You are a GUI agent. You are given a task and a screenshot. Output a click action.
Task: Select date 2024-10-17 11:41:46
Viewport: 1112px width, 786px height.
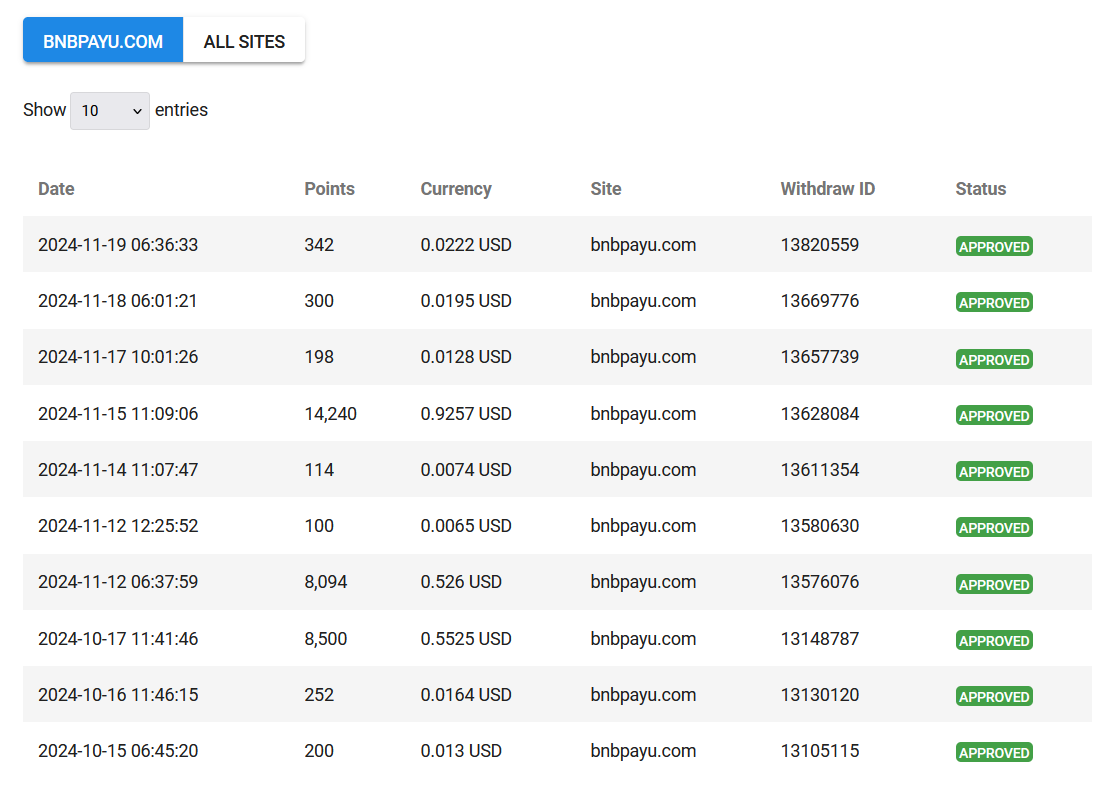(118, 638)
